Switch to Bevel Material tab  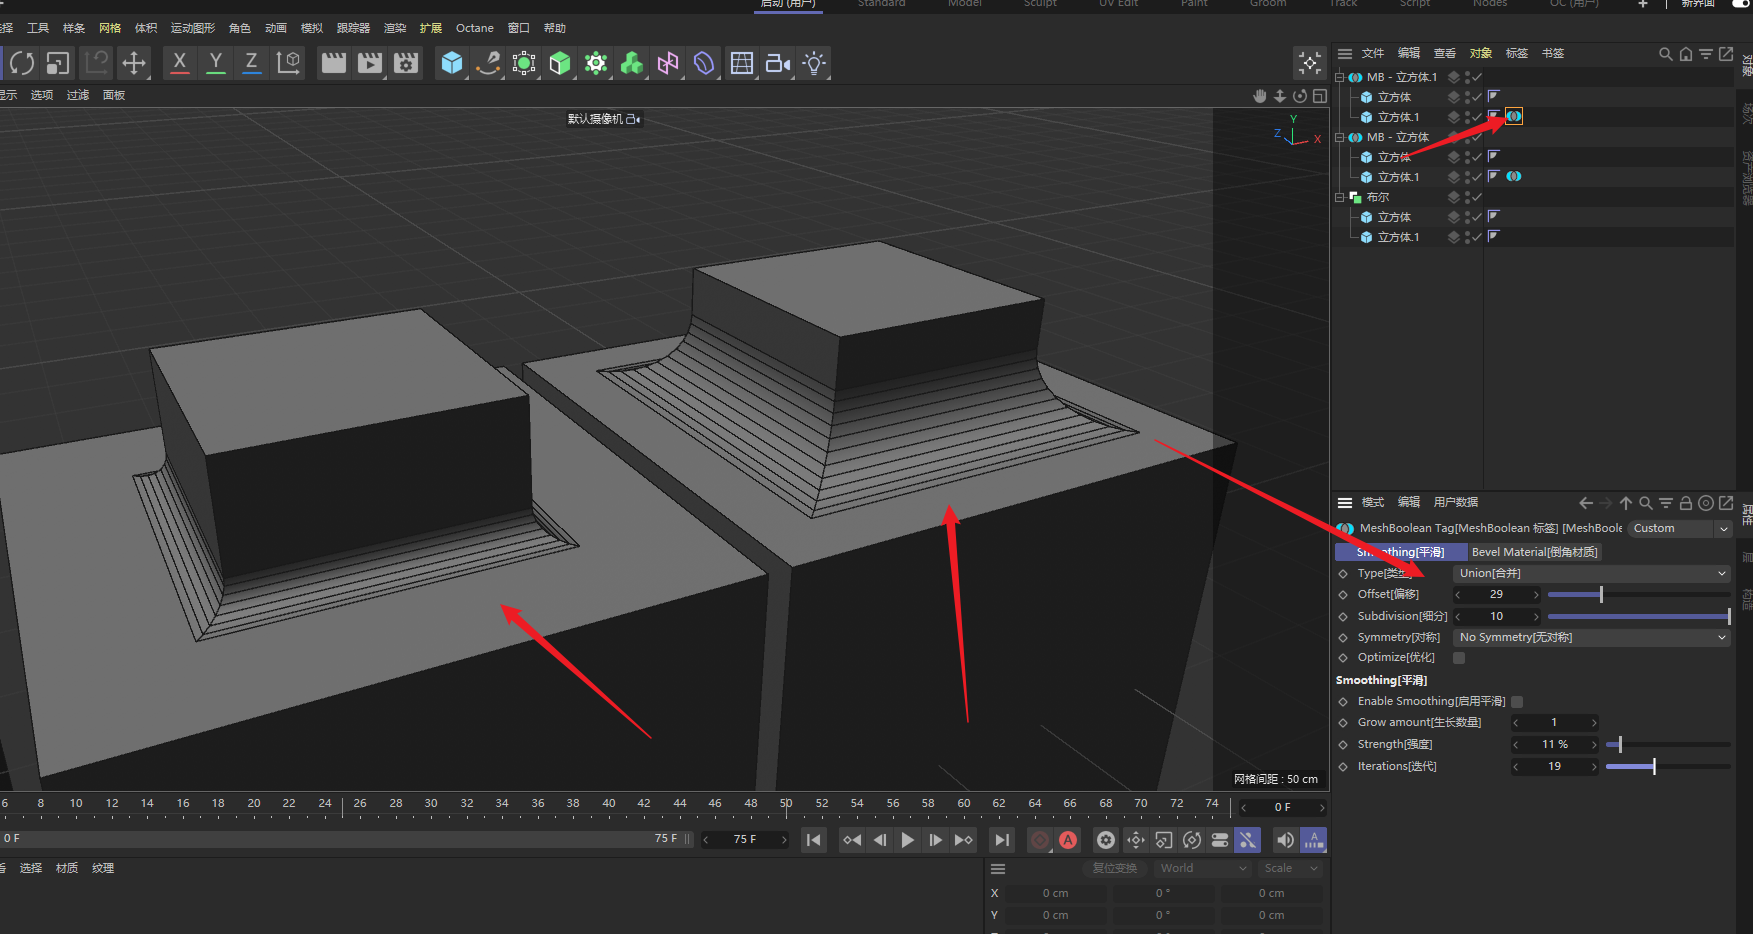(x=1534, y=552)
